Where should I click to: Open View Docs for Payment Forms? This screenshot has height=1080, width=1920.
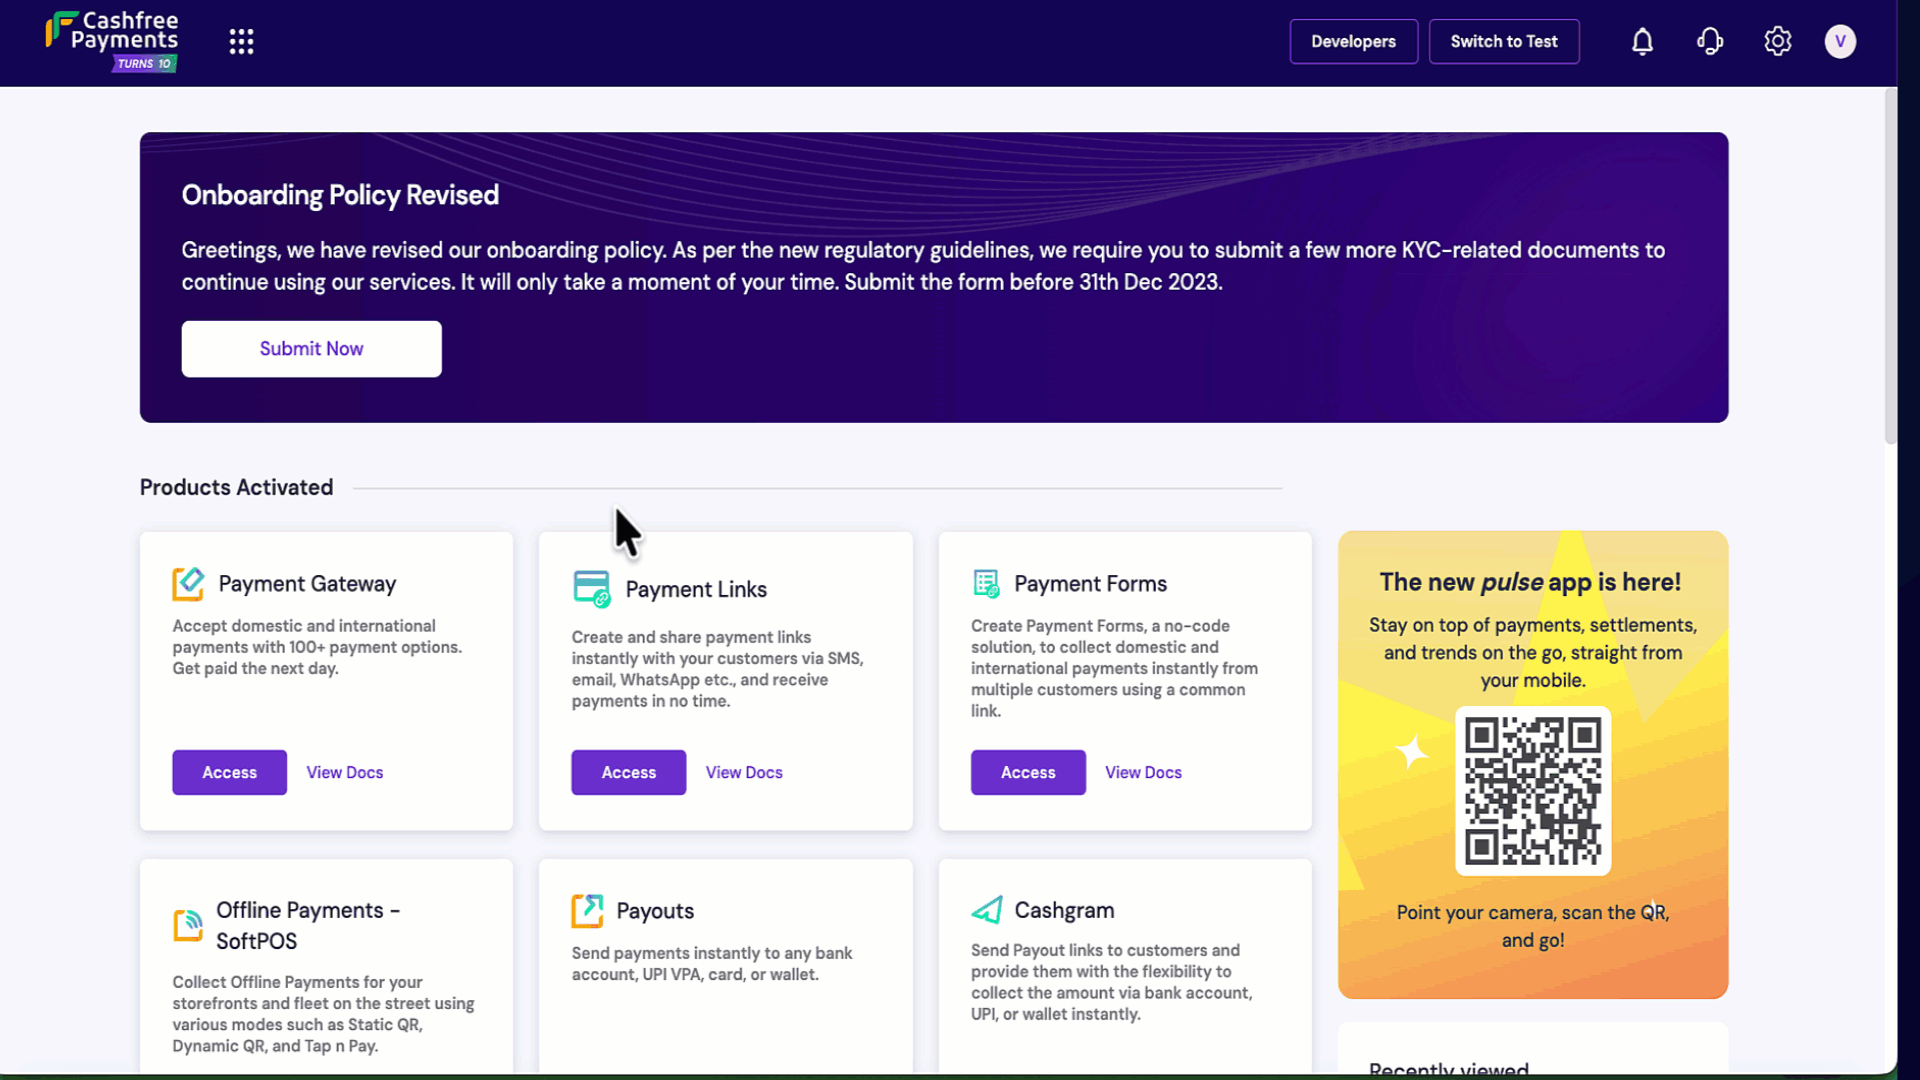pos(1143,772)
